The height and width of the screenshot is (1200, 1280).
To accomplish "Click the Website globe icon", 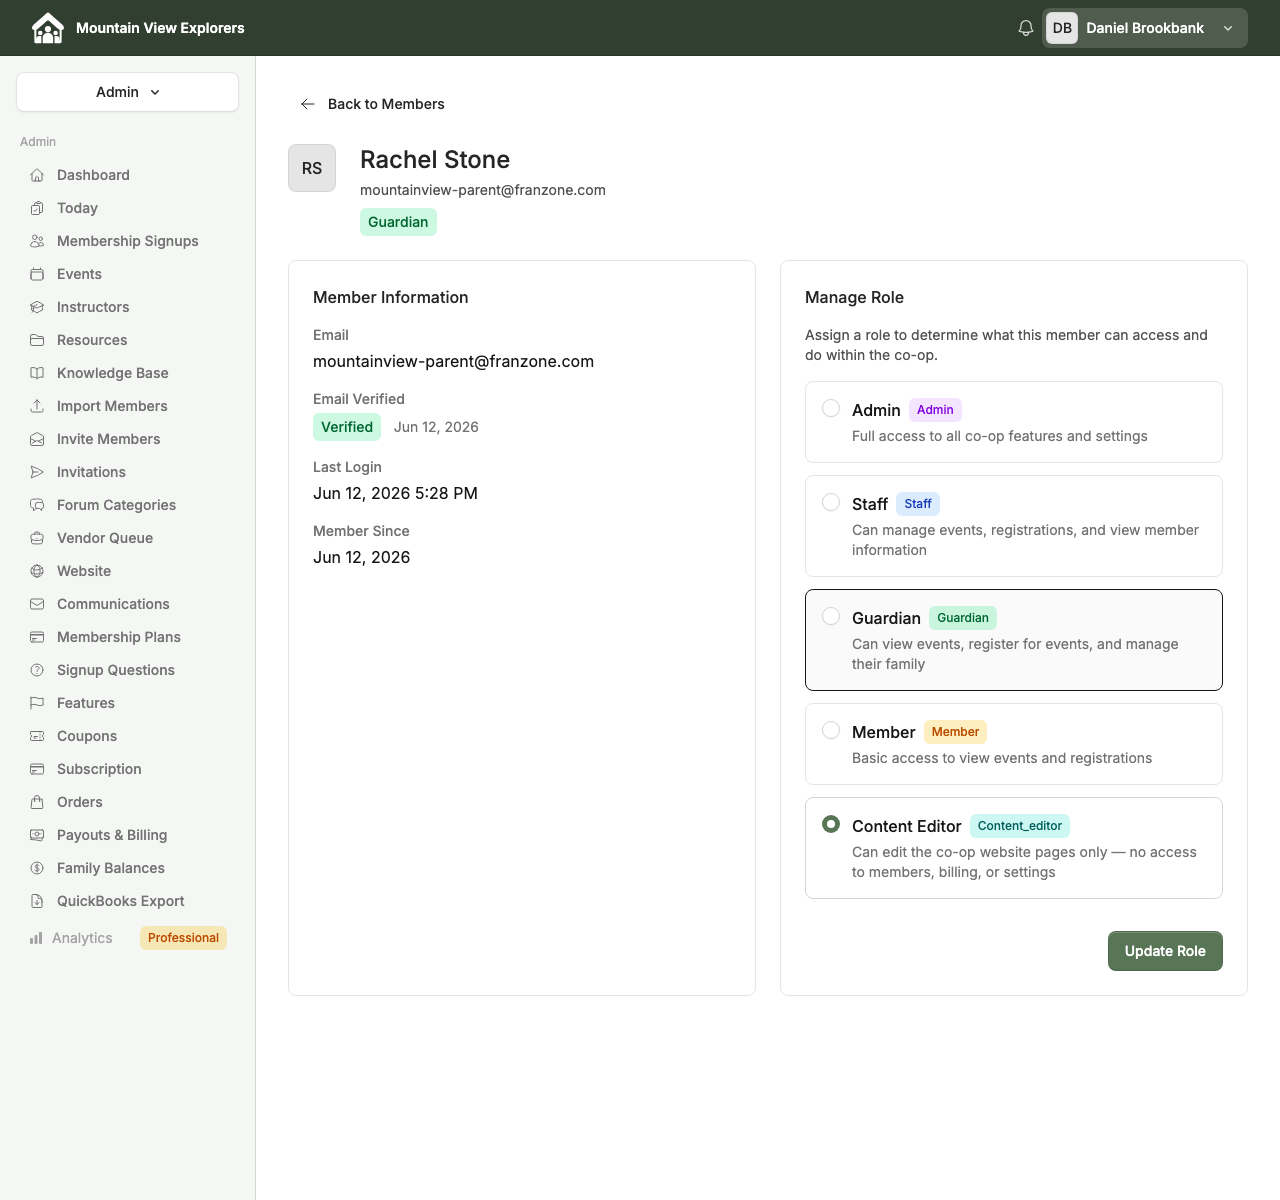I will pyautogui.click(x=37, y=571).
